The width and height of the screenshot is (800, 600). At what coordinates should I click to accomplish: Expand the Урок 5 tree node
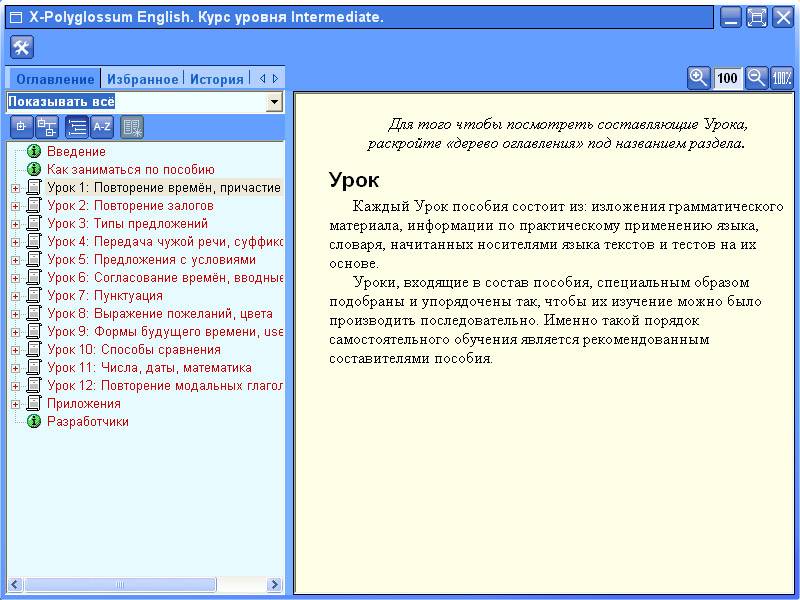click(x=15, y=260)
